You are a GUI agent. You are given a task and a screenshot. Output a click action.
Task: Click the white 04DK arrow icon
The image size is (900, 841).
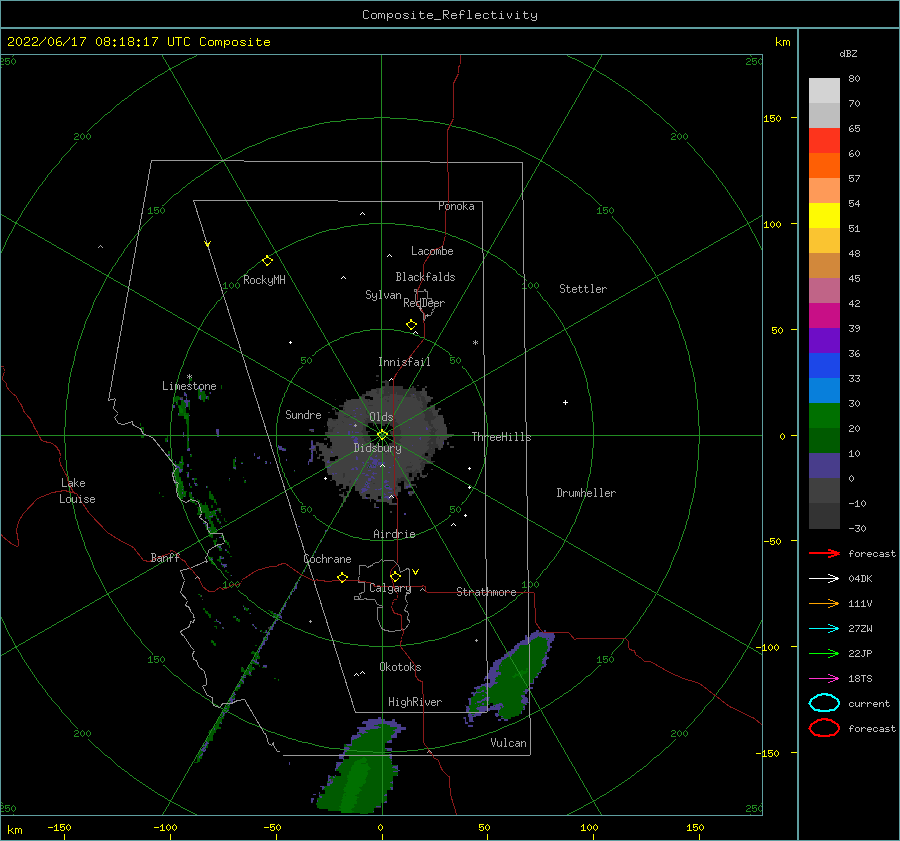pyautogui.click(x=824, y=579)
